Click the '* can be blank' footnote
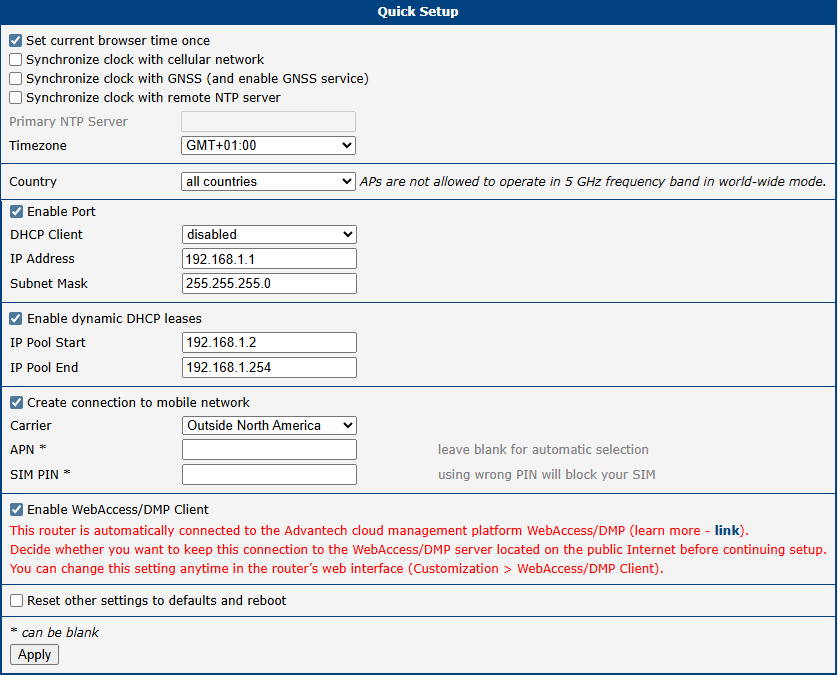The image size is (838, 676). pos(55,632)
